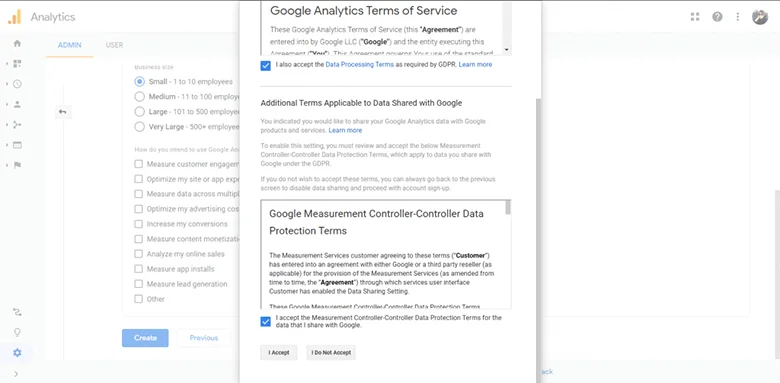Viewport: 780px width, 383px height.
Task: Open the Home icon in sidebar
Action: pos(17,43)
